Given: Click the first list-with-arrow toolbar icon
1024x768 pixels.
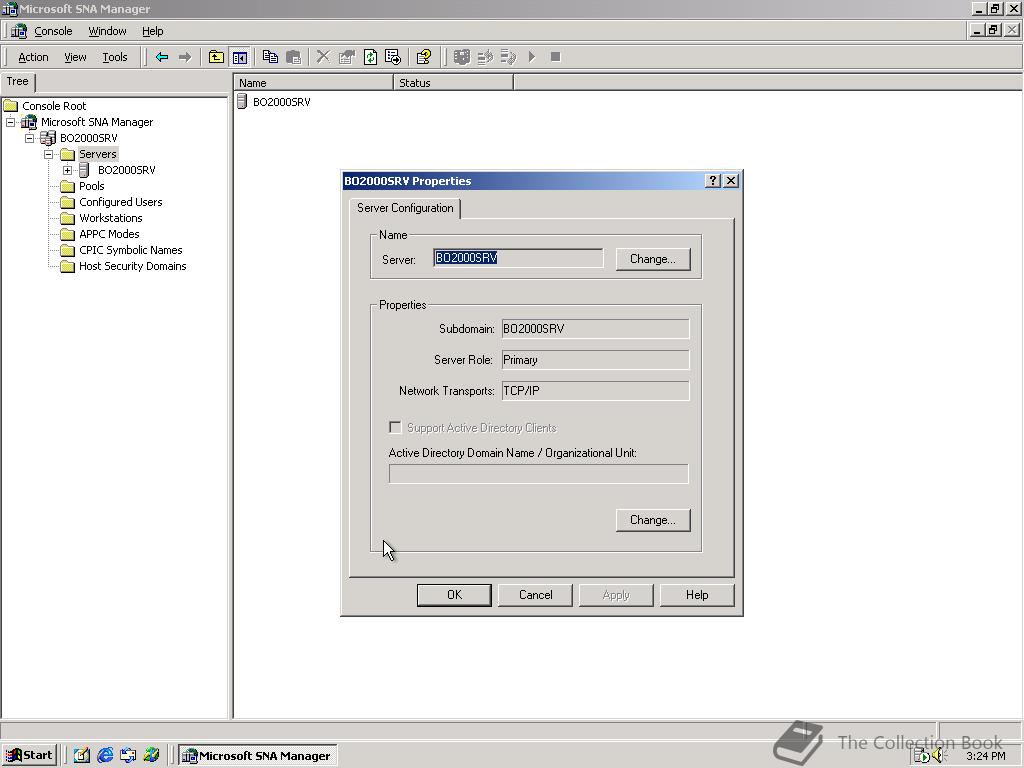Looking at the screenshot, I should [485, 57].
